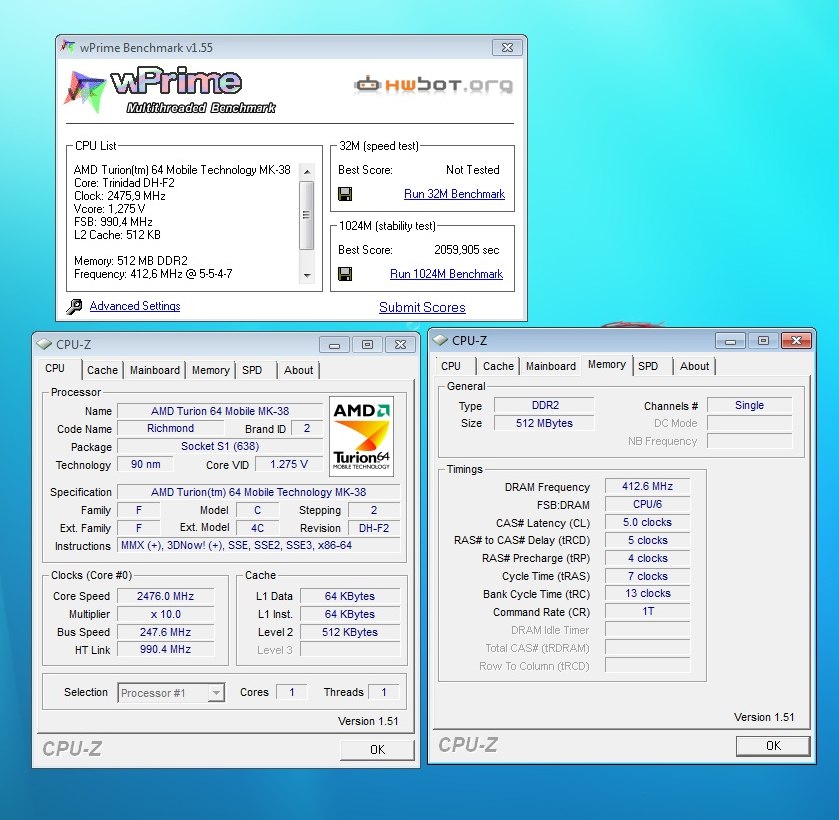The height and width of the screenshot is (820, 839).
Task: Close the right CPU-Z window
Action: click(797, 340)
